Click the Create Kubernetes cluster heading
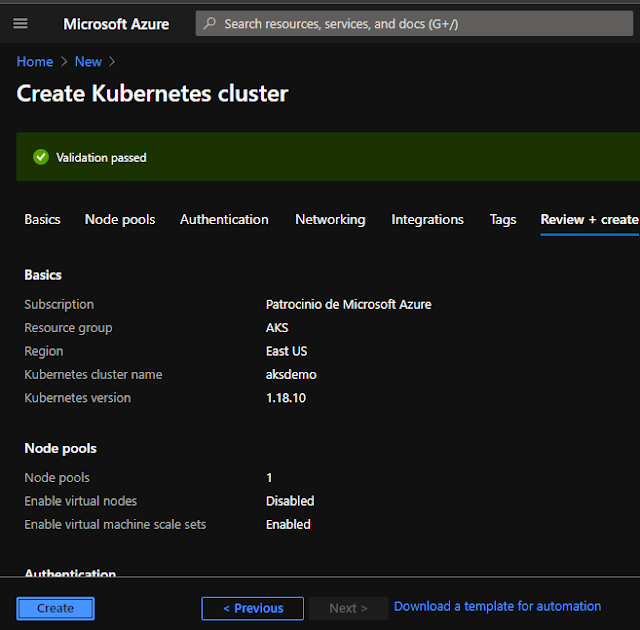This screenshot has width=640, height=630. [152, 93]
